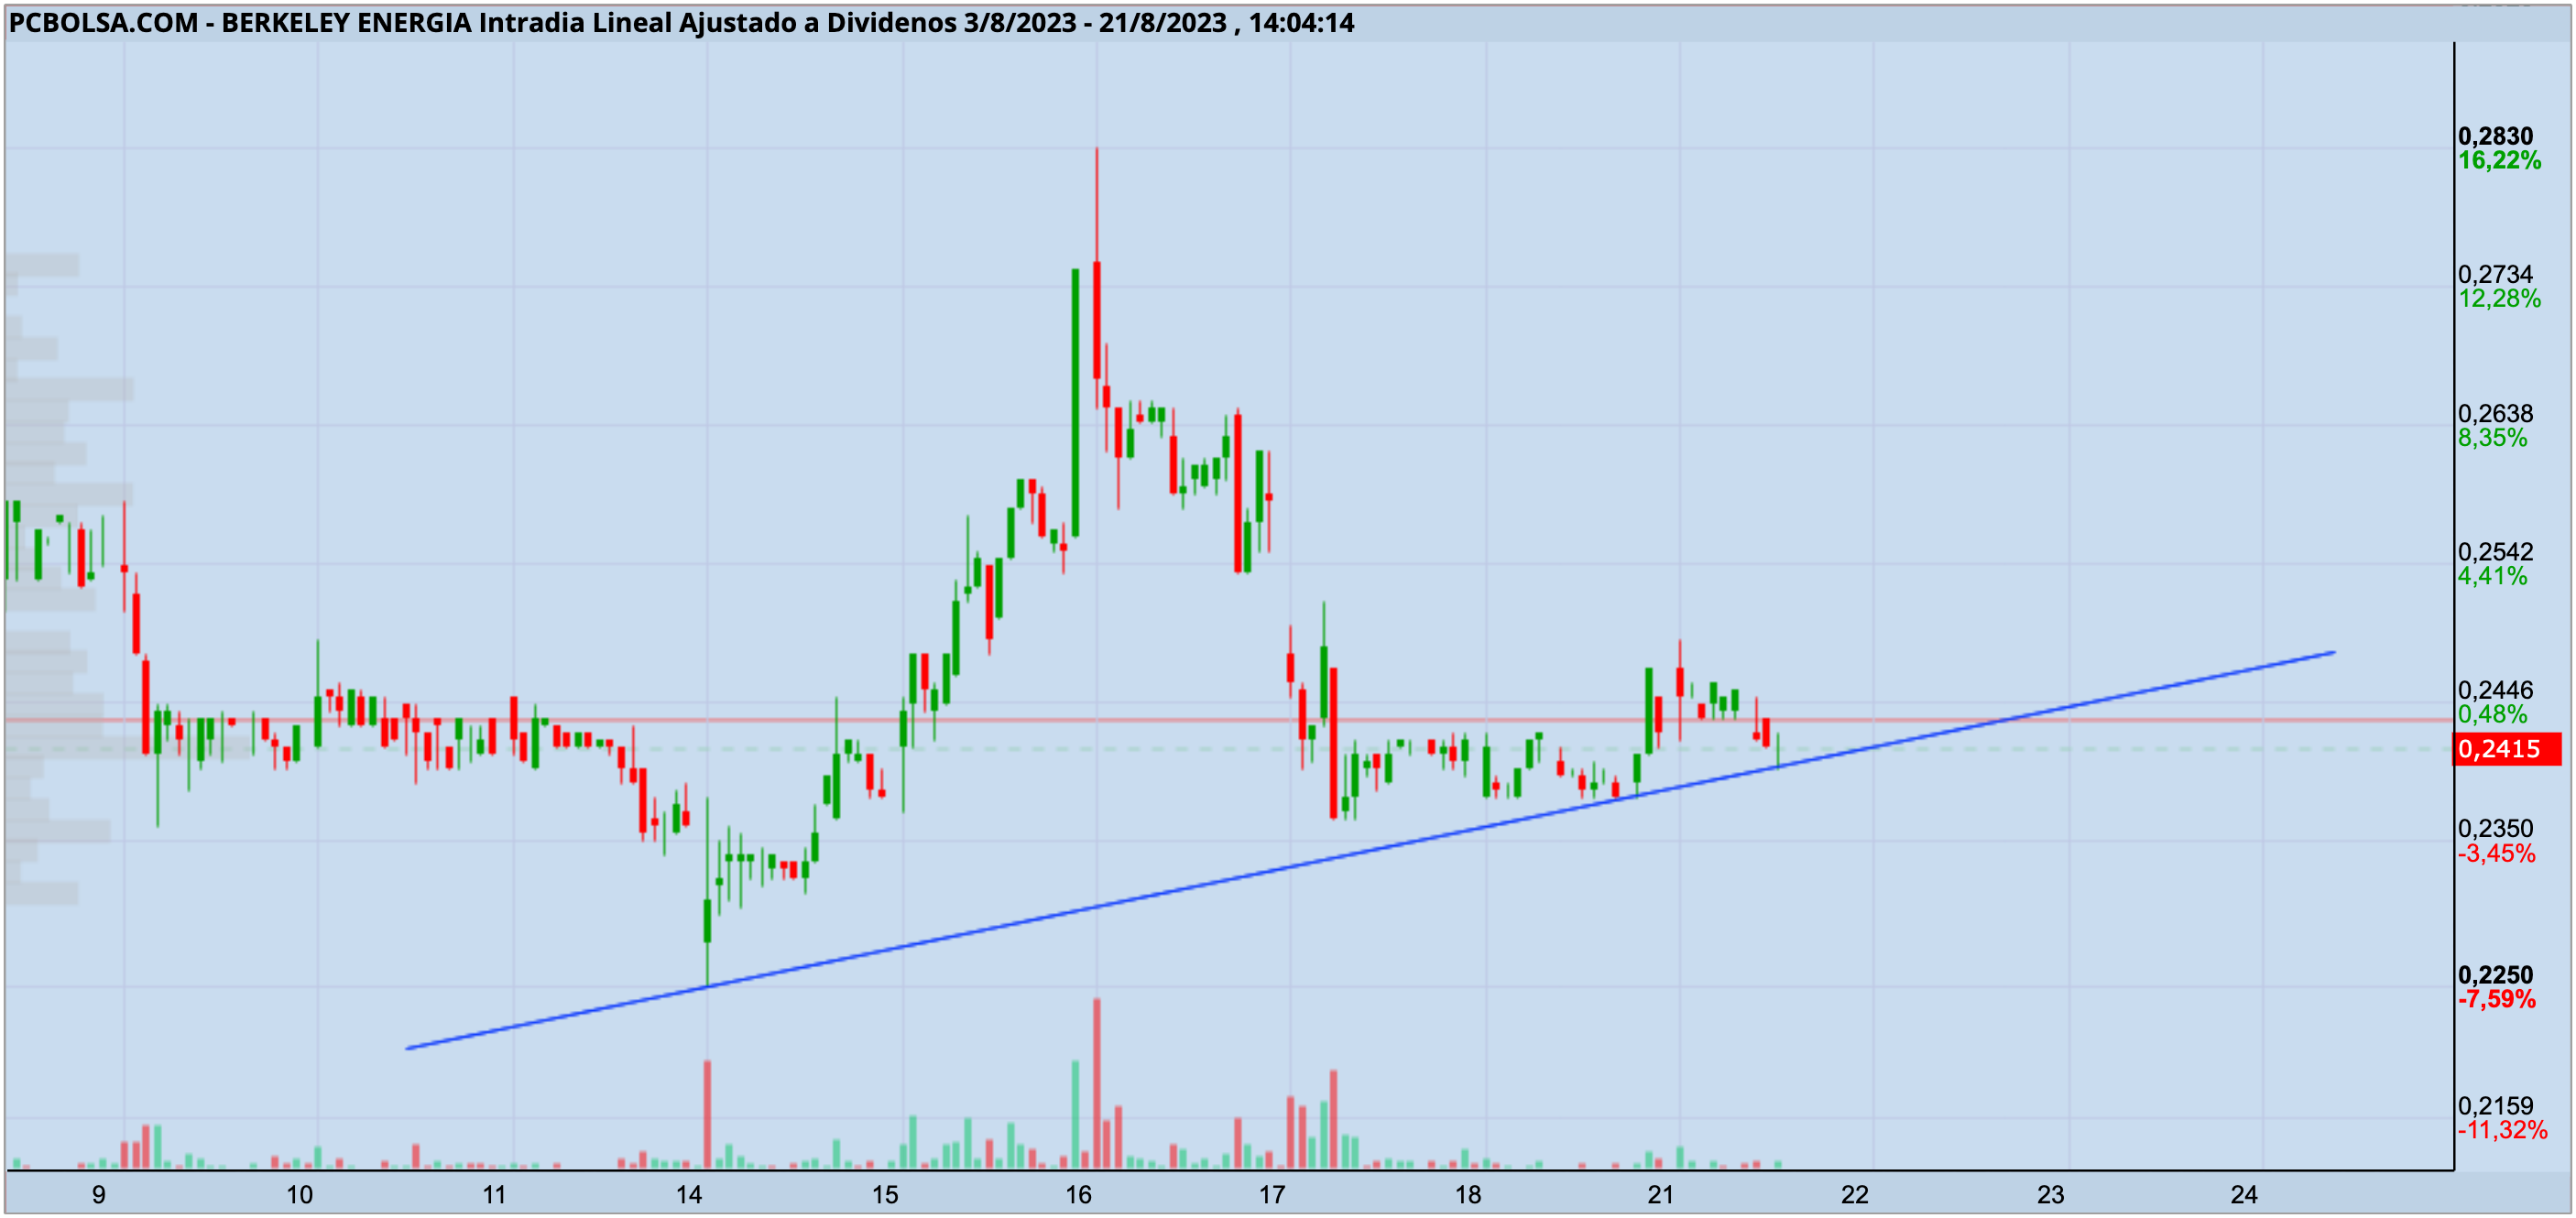Click the 0,48% percentage label
This screenshot has width=2576, height=1218.
coord(2492,714)
